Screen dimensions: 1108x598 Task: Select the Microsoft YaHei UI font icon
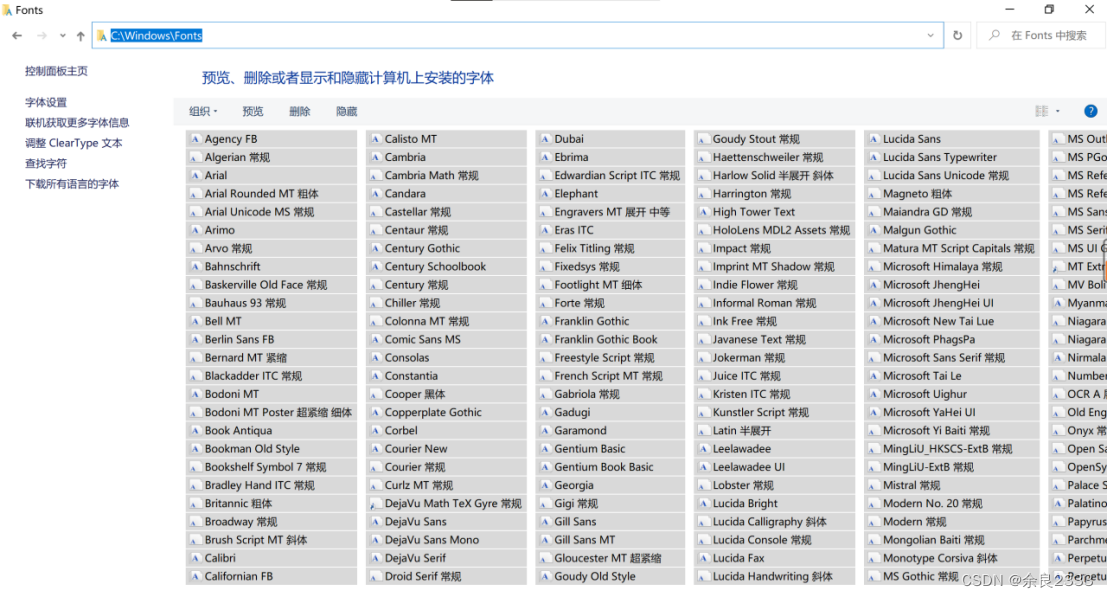[x=874, y=412]
